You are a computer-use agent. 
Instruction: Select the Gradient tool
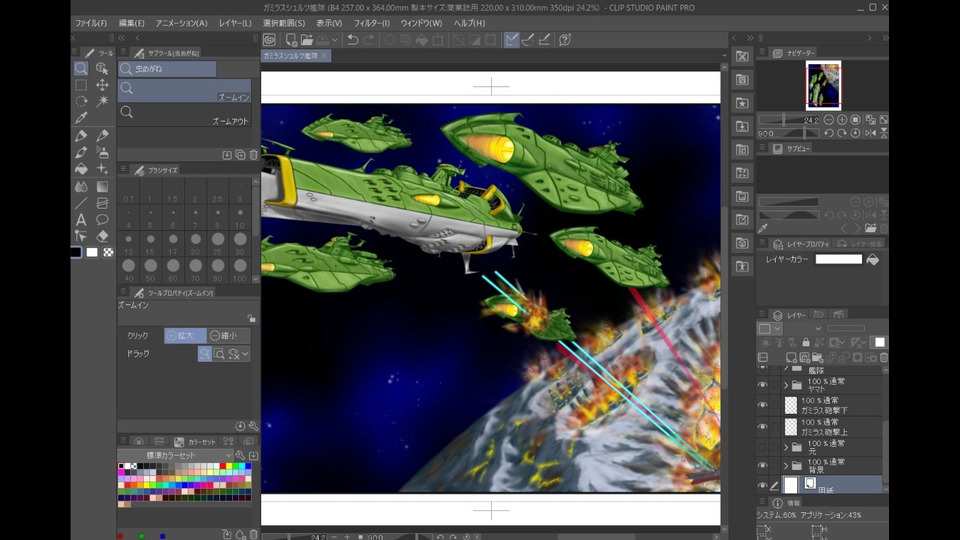coord(102,186)
